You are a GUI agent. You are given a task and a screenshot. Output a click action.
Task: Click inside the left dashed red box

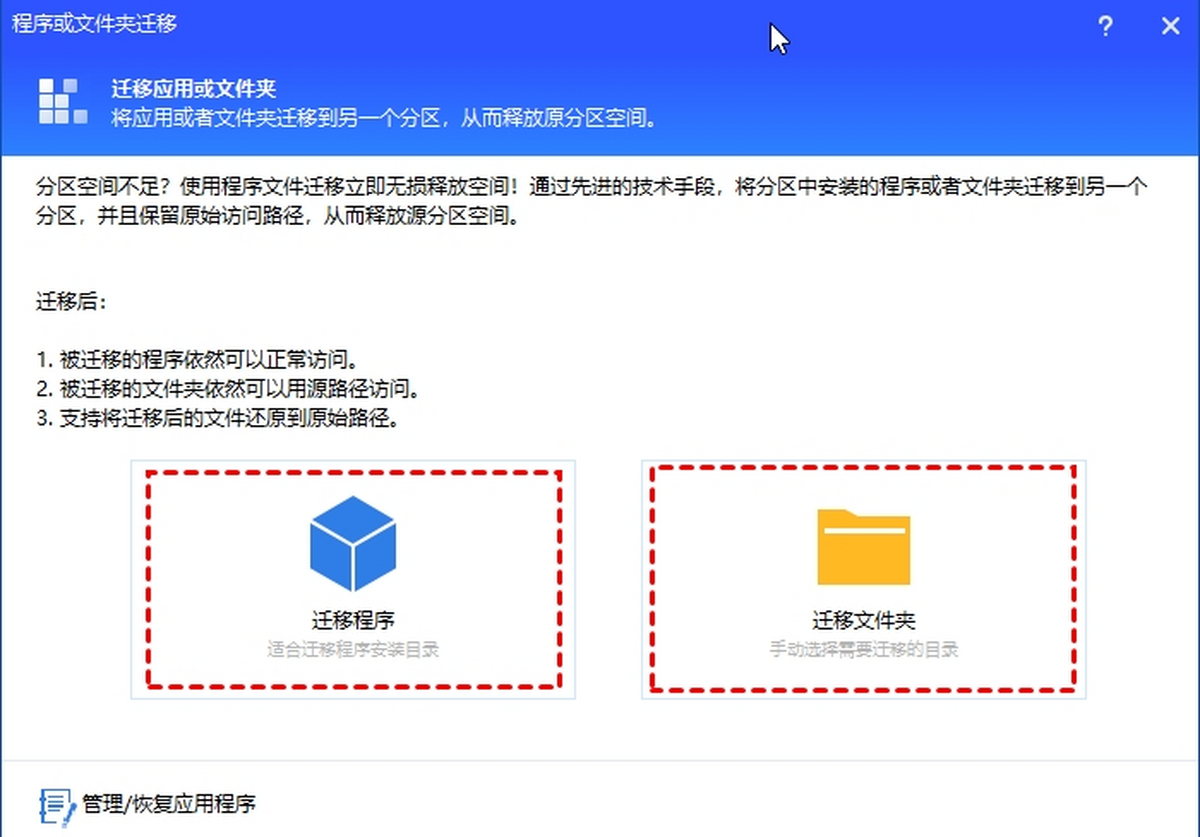pos(353,575)
